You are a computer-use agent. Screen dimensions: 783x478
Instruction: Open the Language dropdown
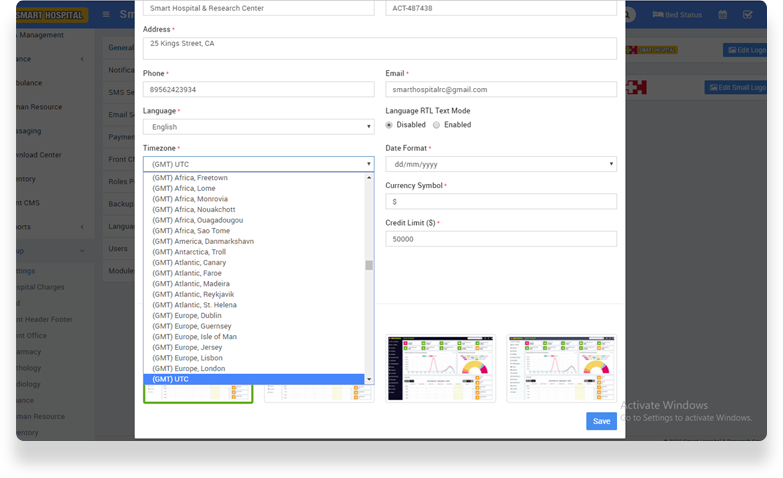coord(258,127)
